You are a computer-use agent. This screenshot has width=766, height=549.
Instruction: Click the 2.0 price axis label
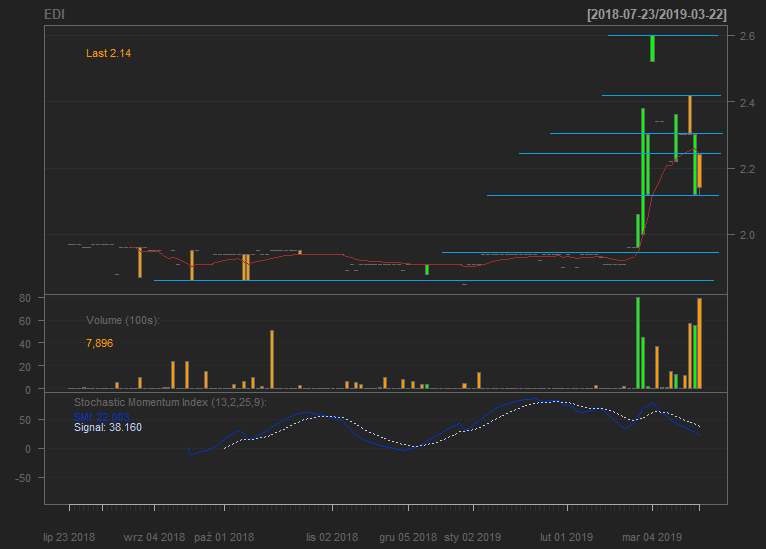(x=747, y=235)
